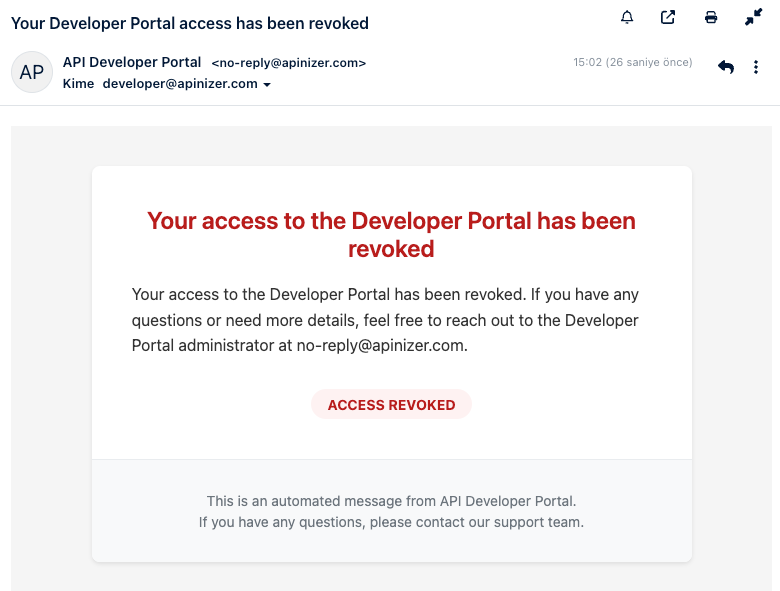Reply to the email with the arrow icon
Viewport: 780px width, 591px height.
click(x=726, y=67)
